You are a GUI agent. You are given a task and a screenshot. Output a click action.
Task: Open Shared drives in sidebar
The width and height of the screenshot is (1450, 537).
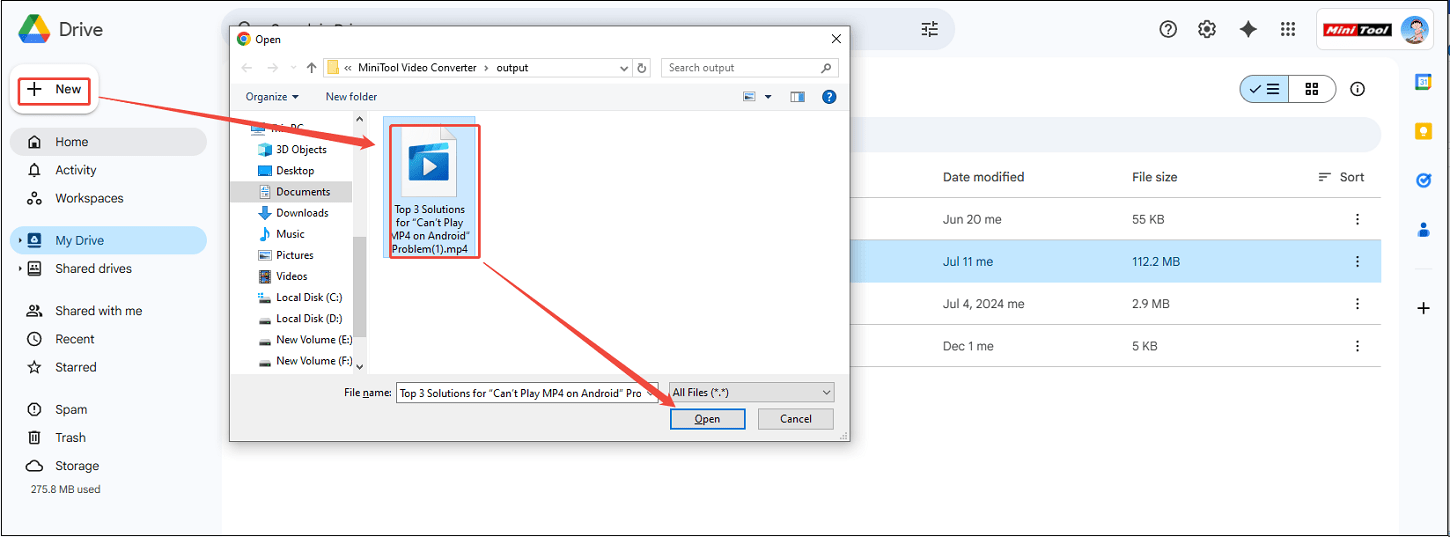(x=108, y=268)
